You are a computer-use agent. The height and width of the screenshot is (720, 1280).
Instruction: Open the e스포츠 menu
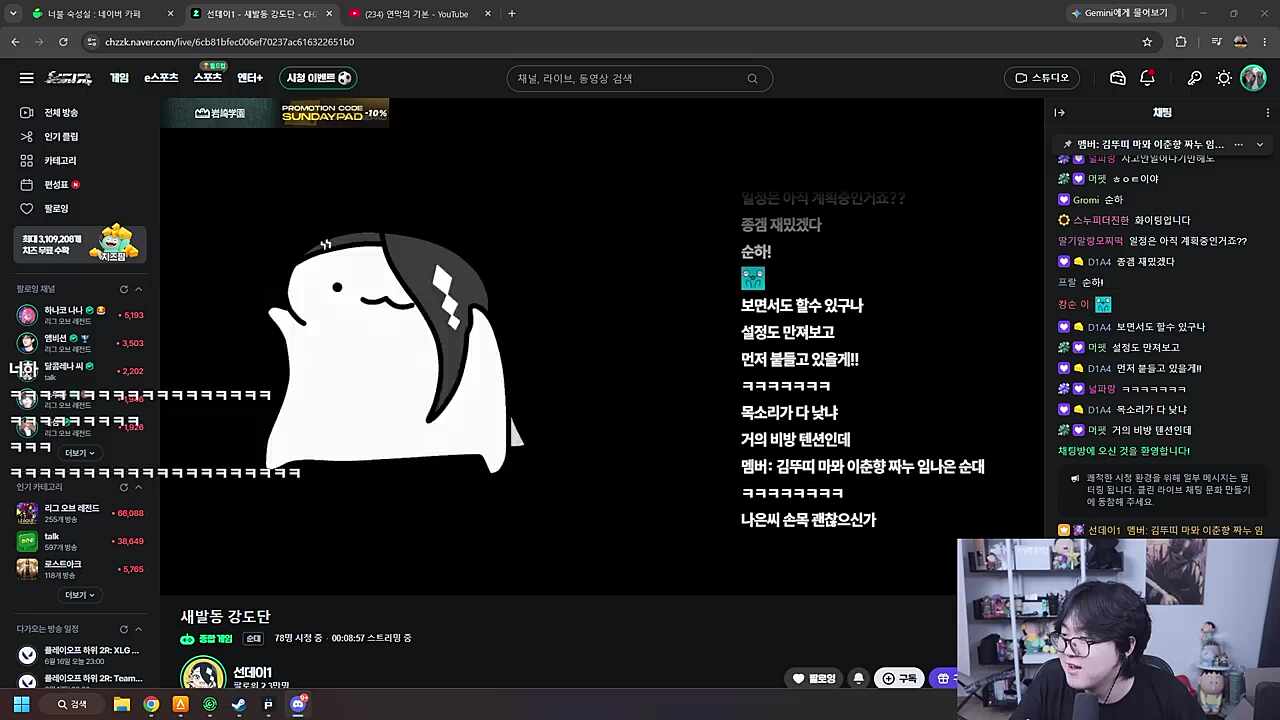tap(161, 78)
